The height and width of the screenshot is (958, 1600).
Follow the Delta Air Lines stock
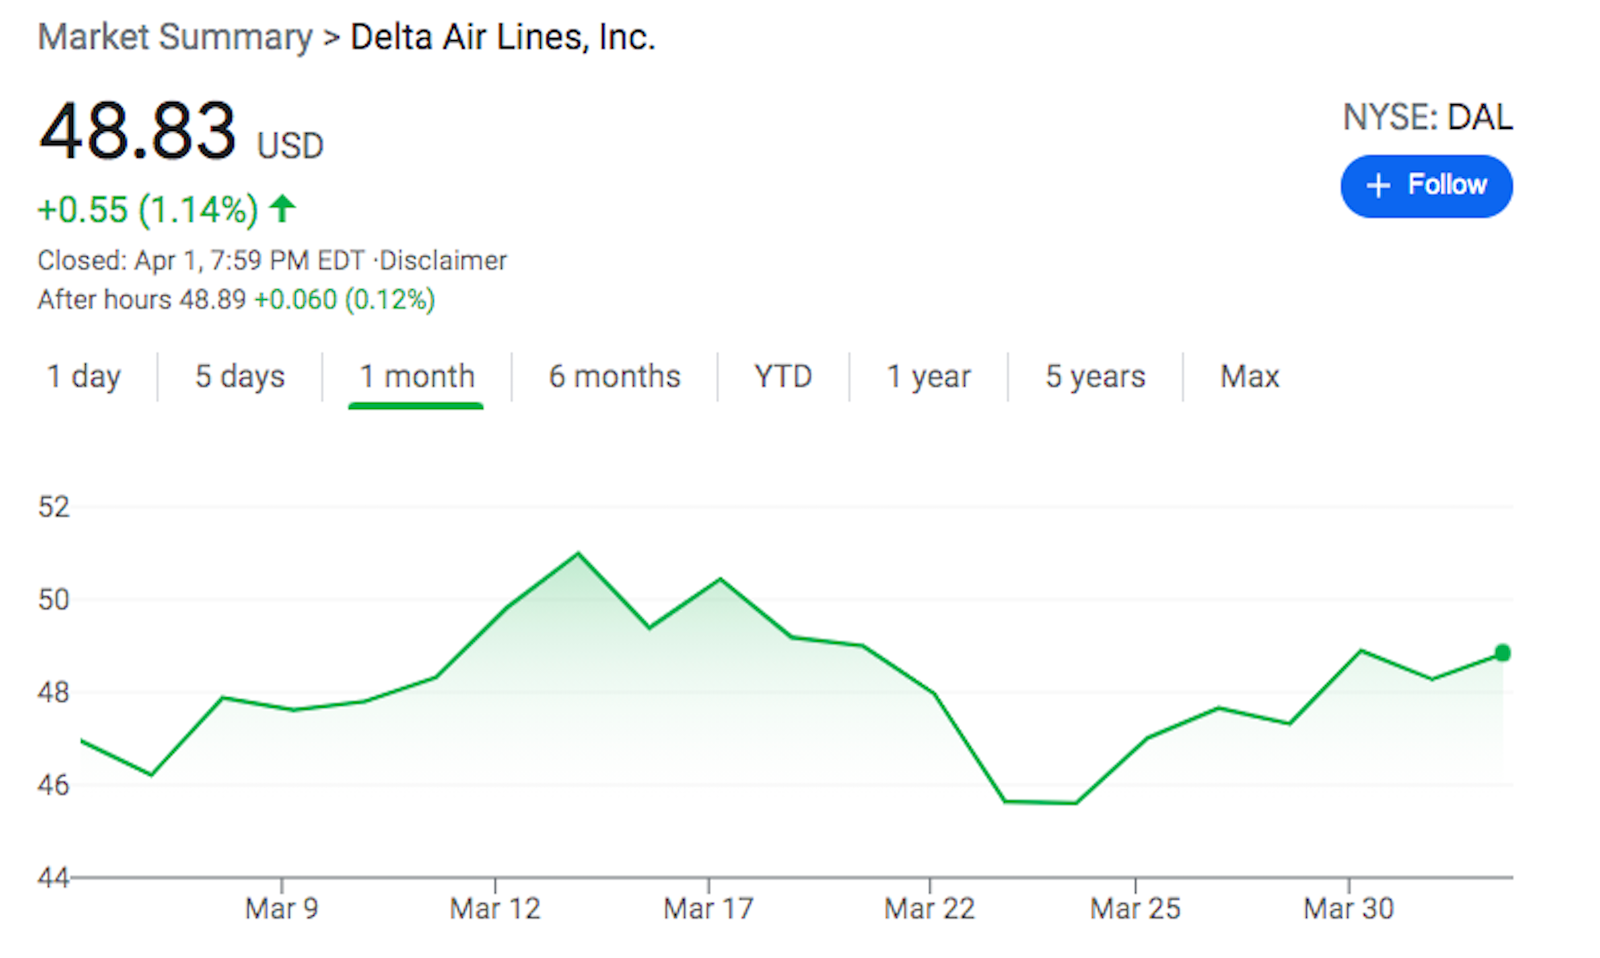pyautogui.click(x=1426, y=185)
